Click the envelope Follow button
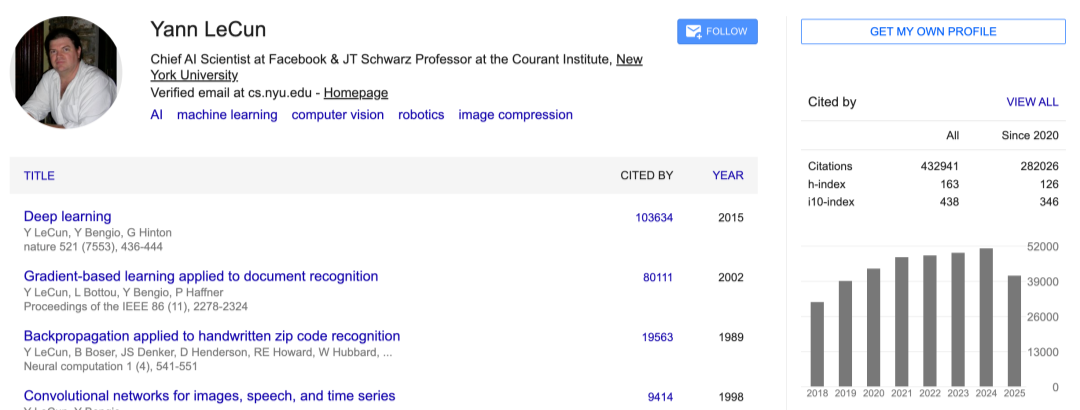The height and width of the screenshot is (410, 1080). (717, 32)
